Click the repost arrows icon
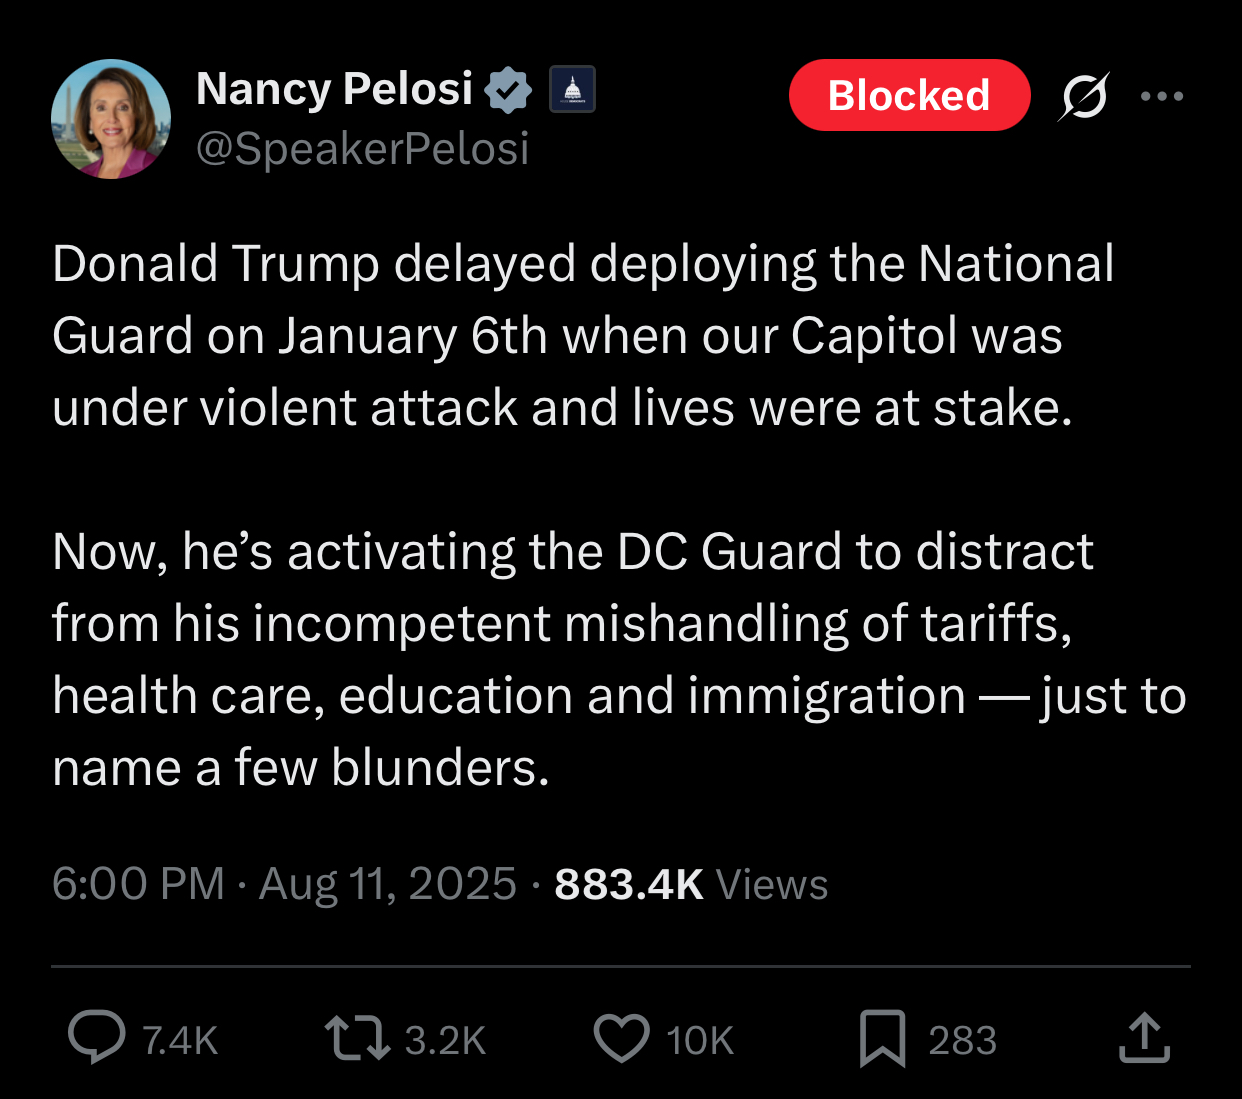The image size is (1242, 1099). click(357, 1038)
